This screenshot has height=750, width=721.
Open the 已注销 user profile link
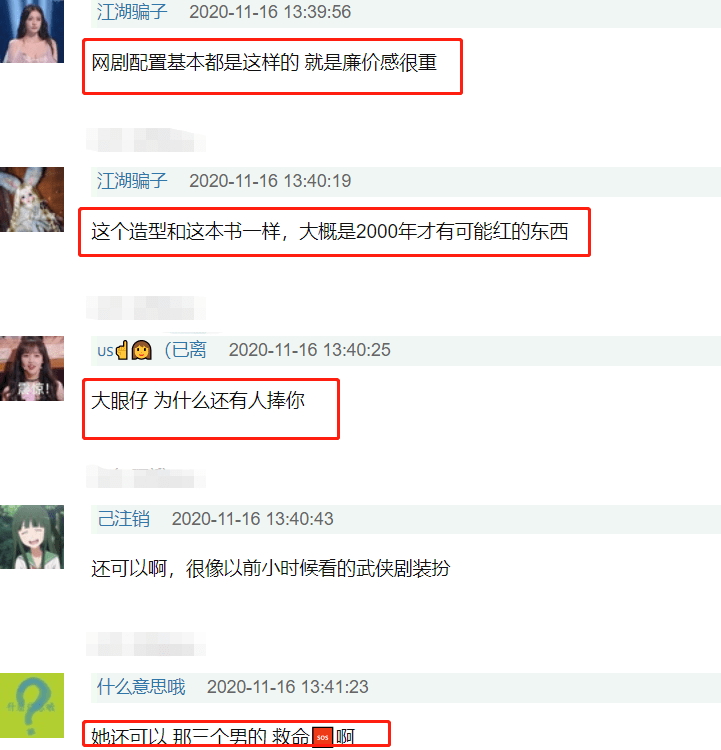point(124,518)
